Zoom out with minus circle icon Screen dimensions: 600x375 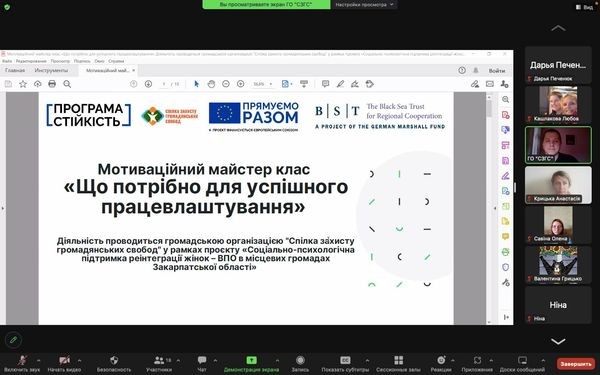point(226,84)
